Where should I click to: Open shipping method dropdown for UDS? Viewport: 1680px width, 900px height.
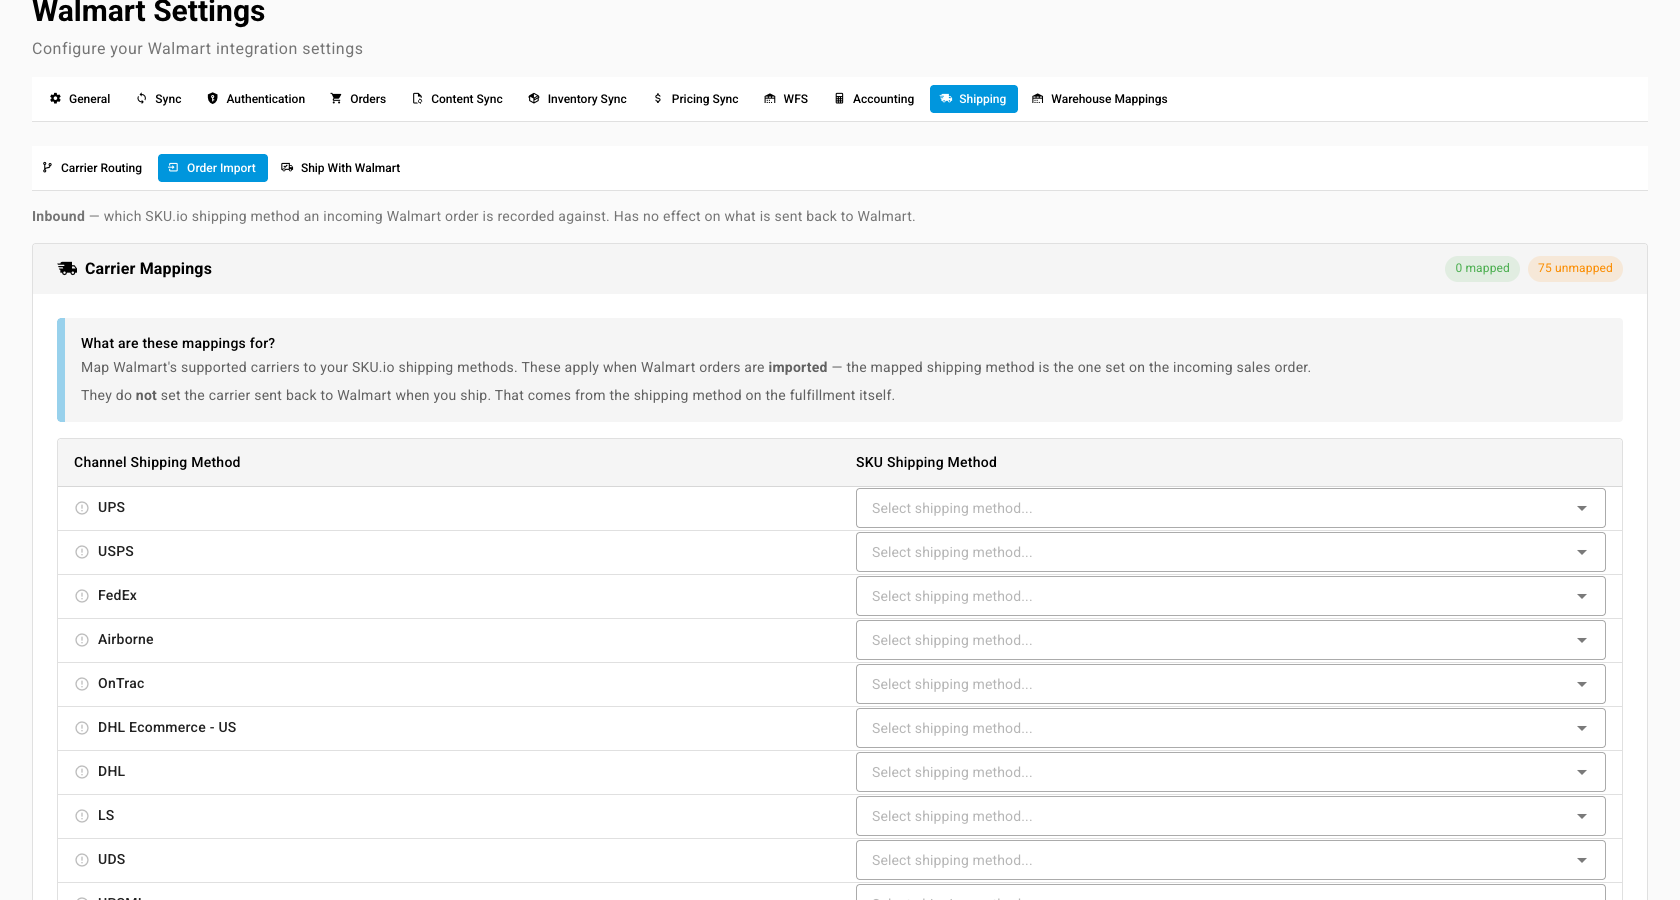coord(1230,860)
